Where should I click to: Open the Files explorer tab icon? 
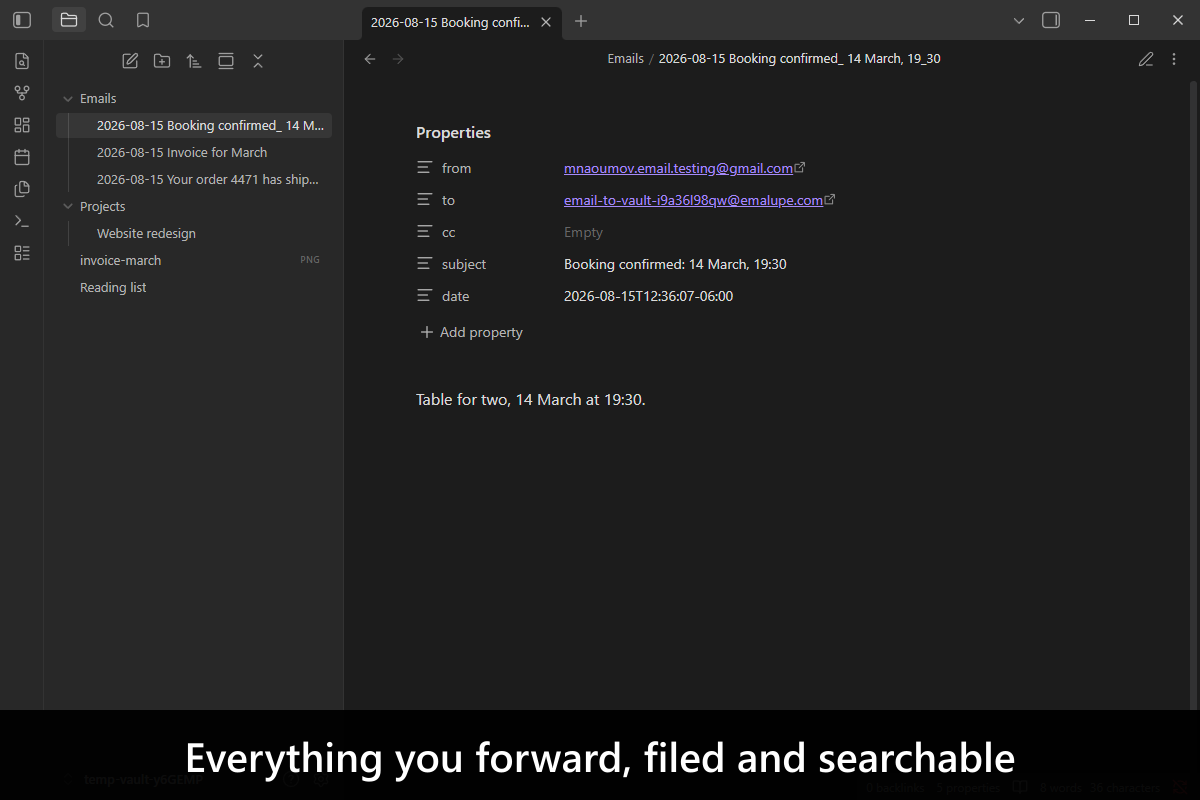(x=69, y=20)
